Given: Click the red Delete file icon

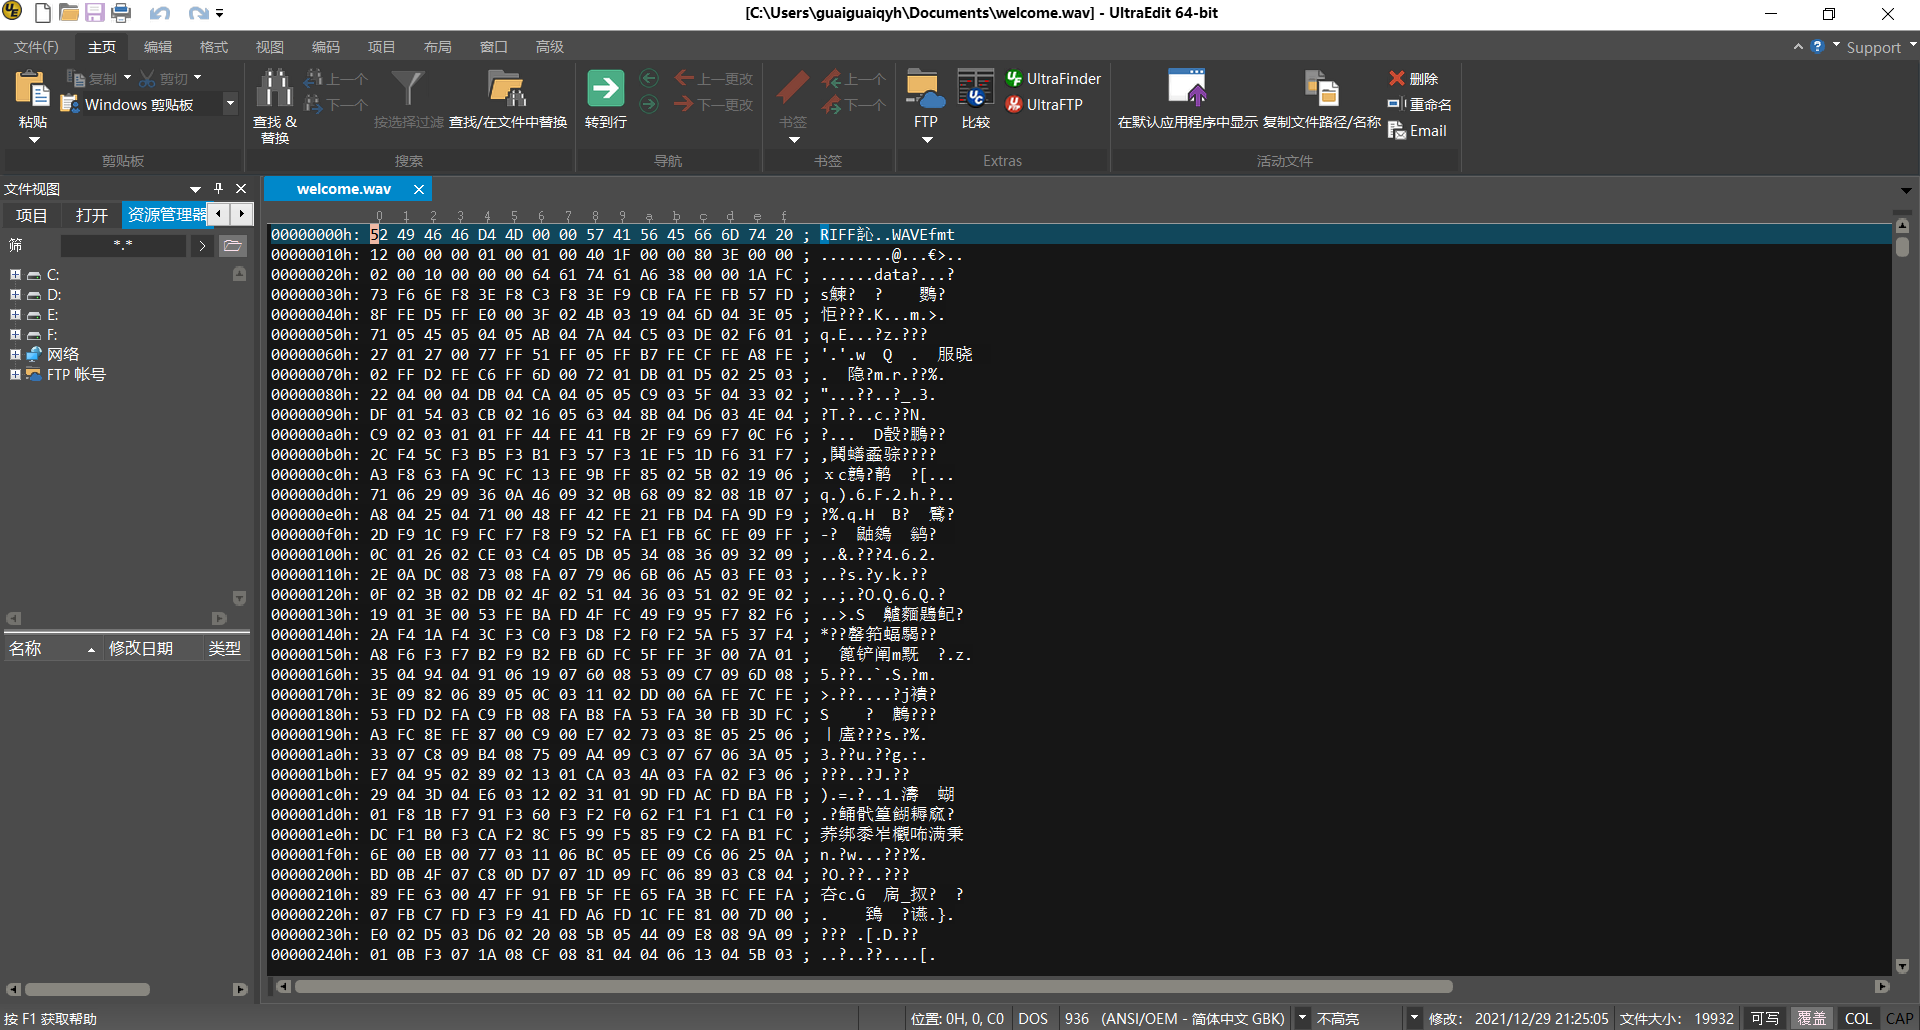Looking at the screenshot, I should (1397, 78).
